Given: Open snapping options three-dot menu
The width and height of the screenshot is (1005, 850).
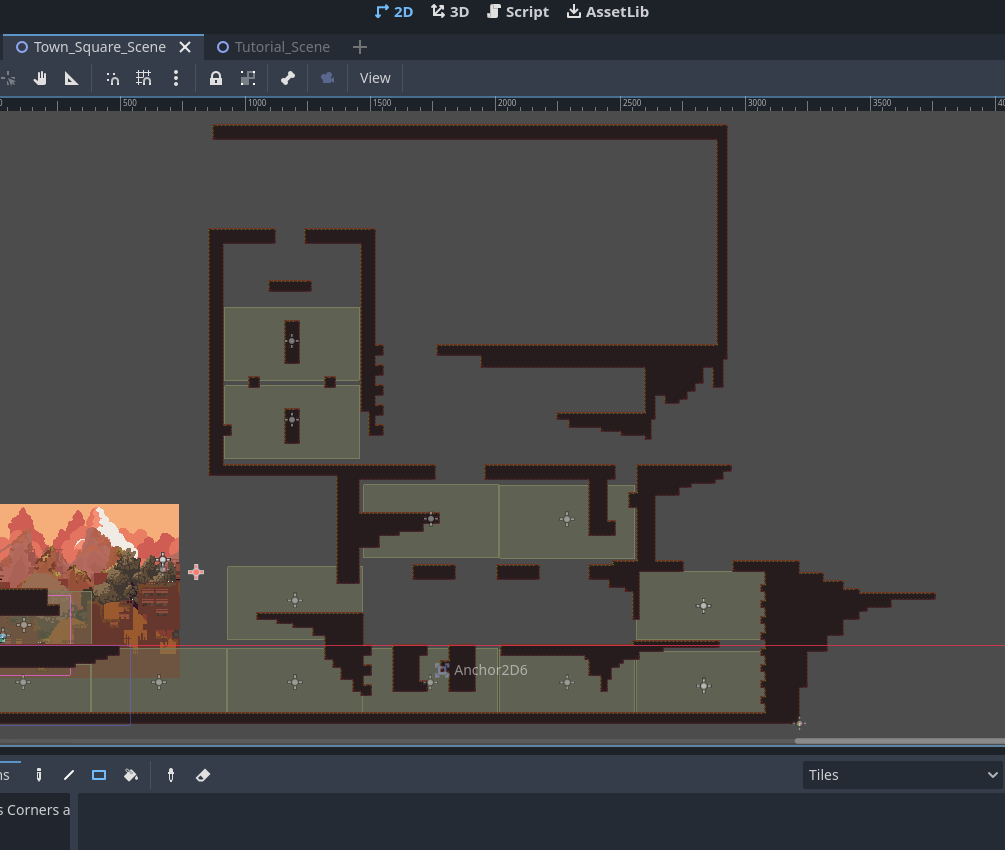Looking at the screenshot, I should (176, 78).
